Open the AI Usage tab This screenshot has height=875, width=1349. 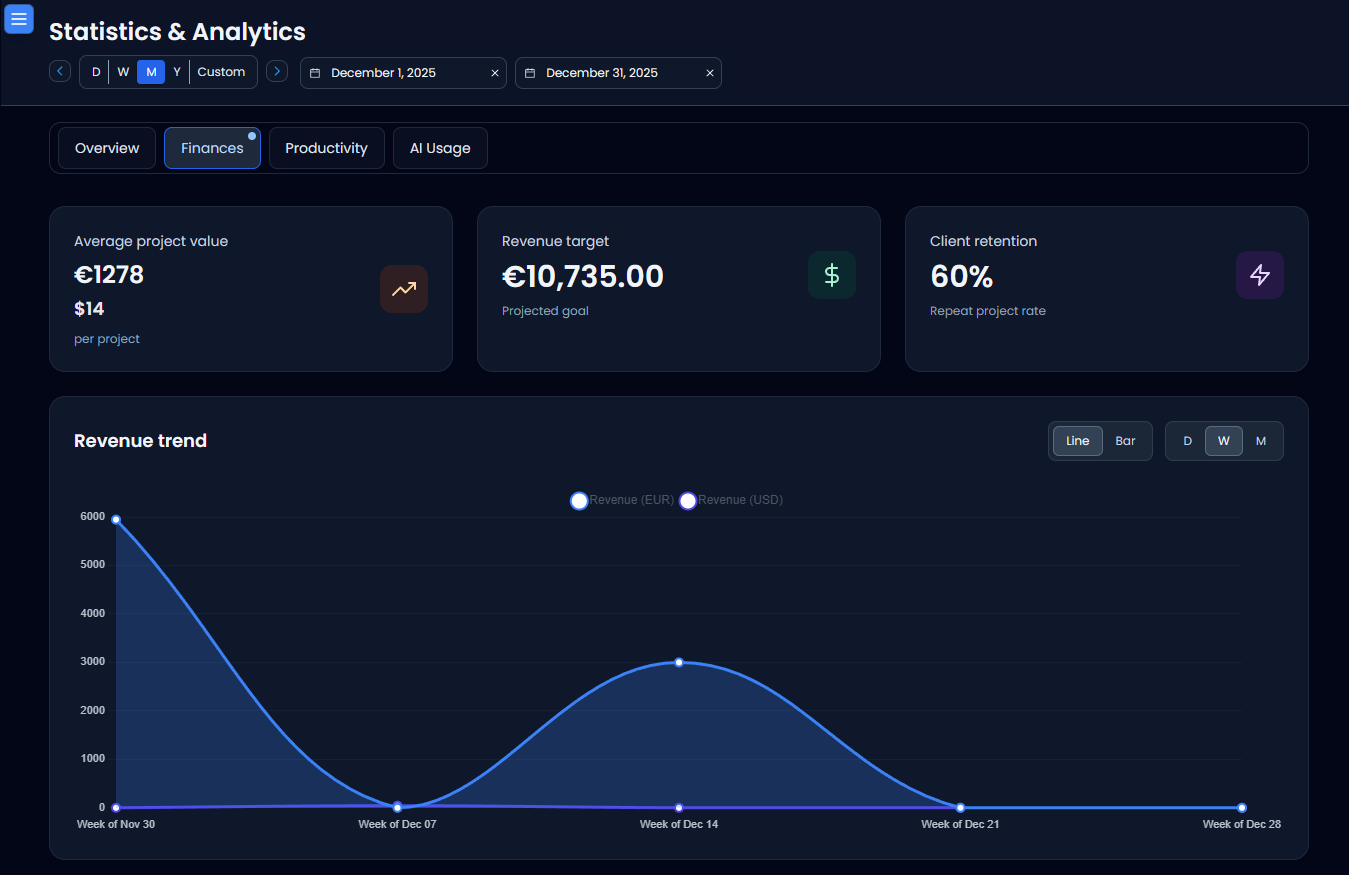(x=440, y=147)
